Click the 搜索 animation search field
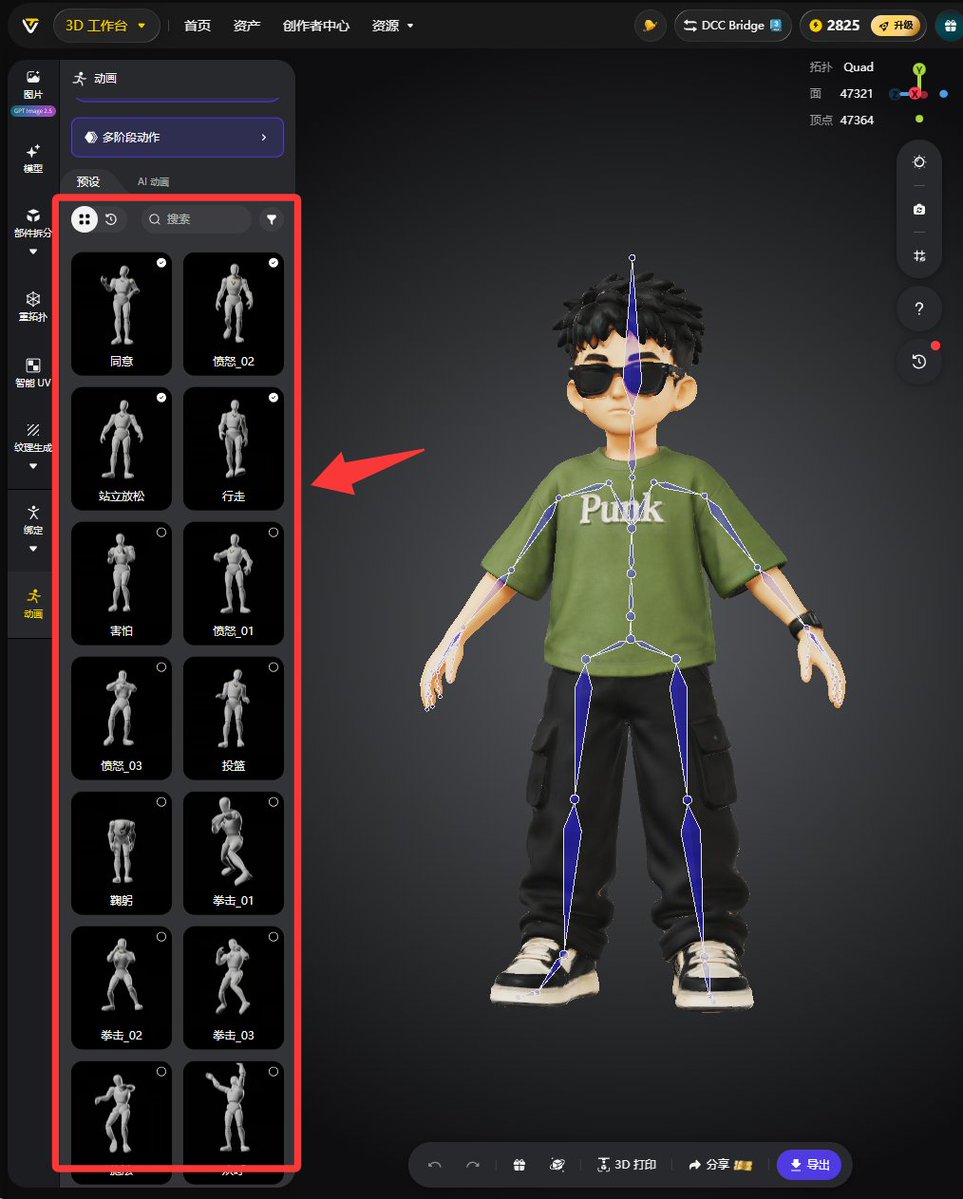This screenshot has height=1199, width=963. click(x=197, y=219)
